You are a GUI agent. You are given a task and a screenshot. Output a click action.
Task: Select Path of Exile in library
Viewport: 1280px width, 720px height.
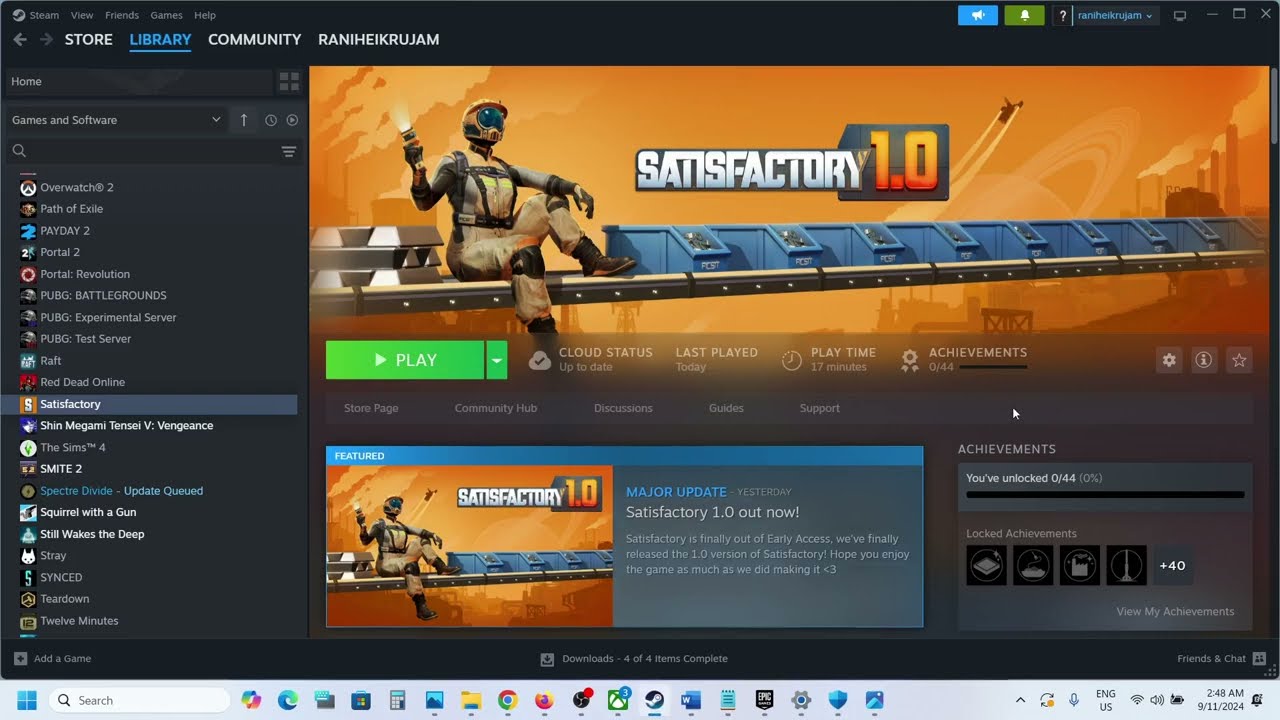click(x=71, y=209)
